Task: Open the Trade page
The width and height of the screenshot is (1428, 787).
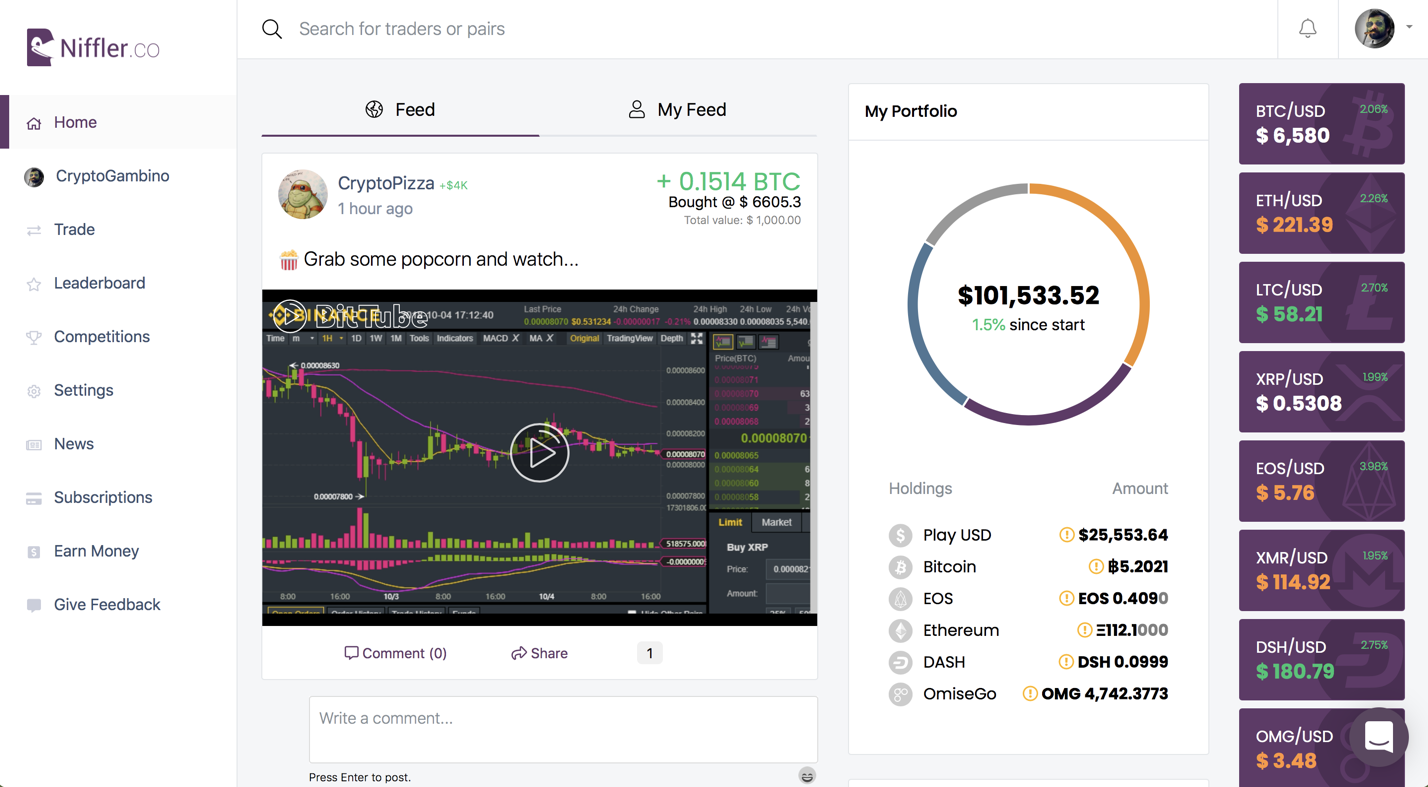Action: point(118,230)
